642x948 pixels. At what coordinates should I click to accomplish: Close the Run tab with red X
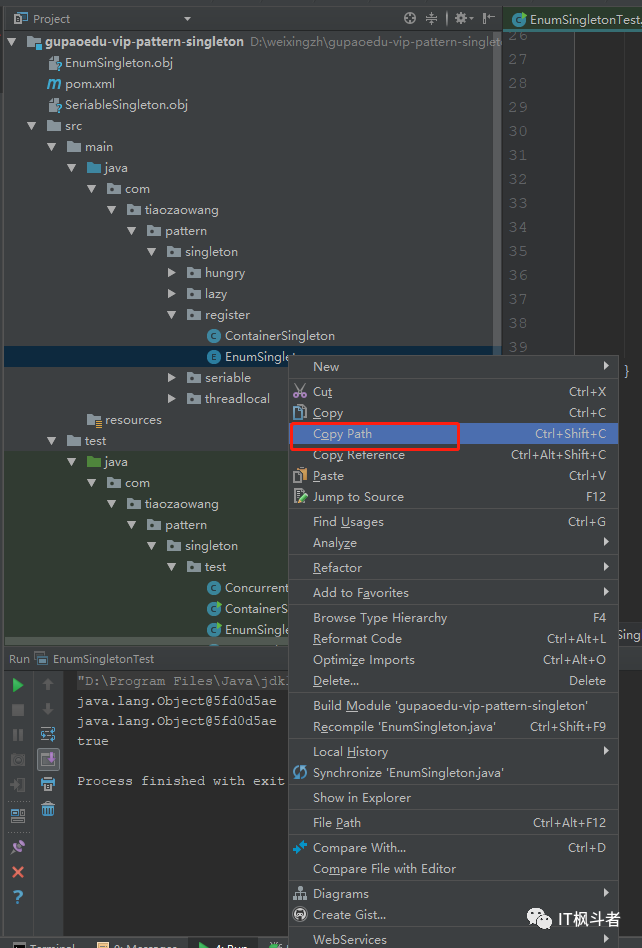point(18,872)
